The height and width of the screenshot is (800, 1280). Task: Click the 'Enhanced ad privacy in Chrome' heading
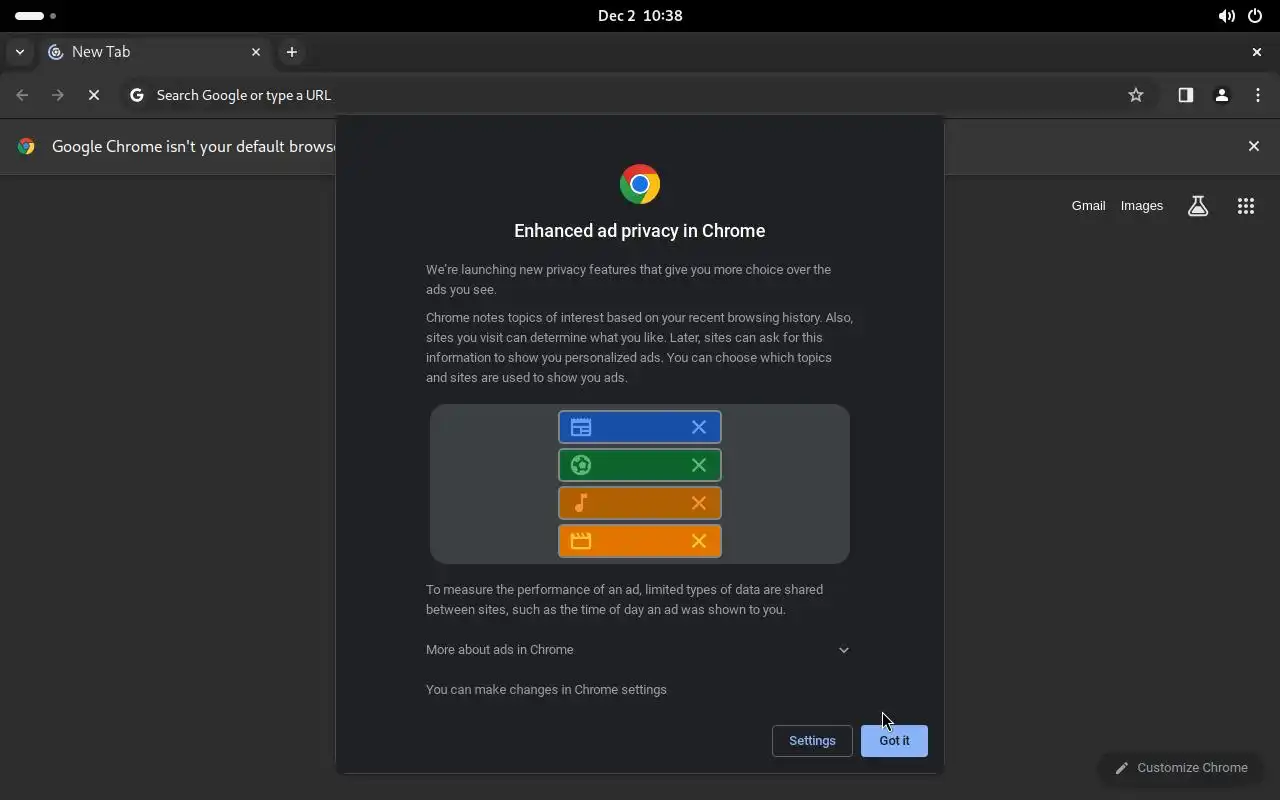click(640, 231)
